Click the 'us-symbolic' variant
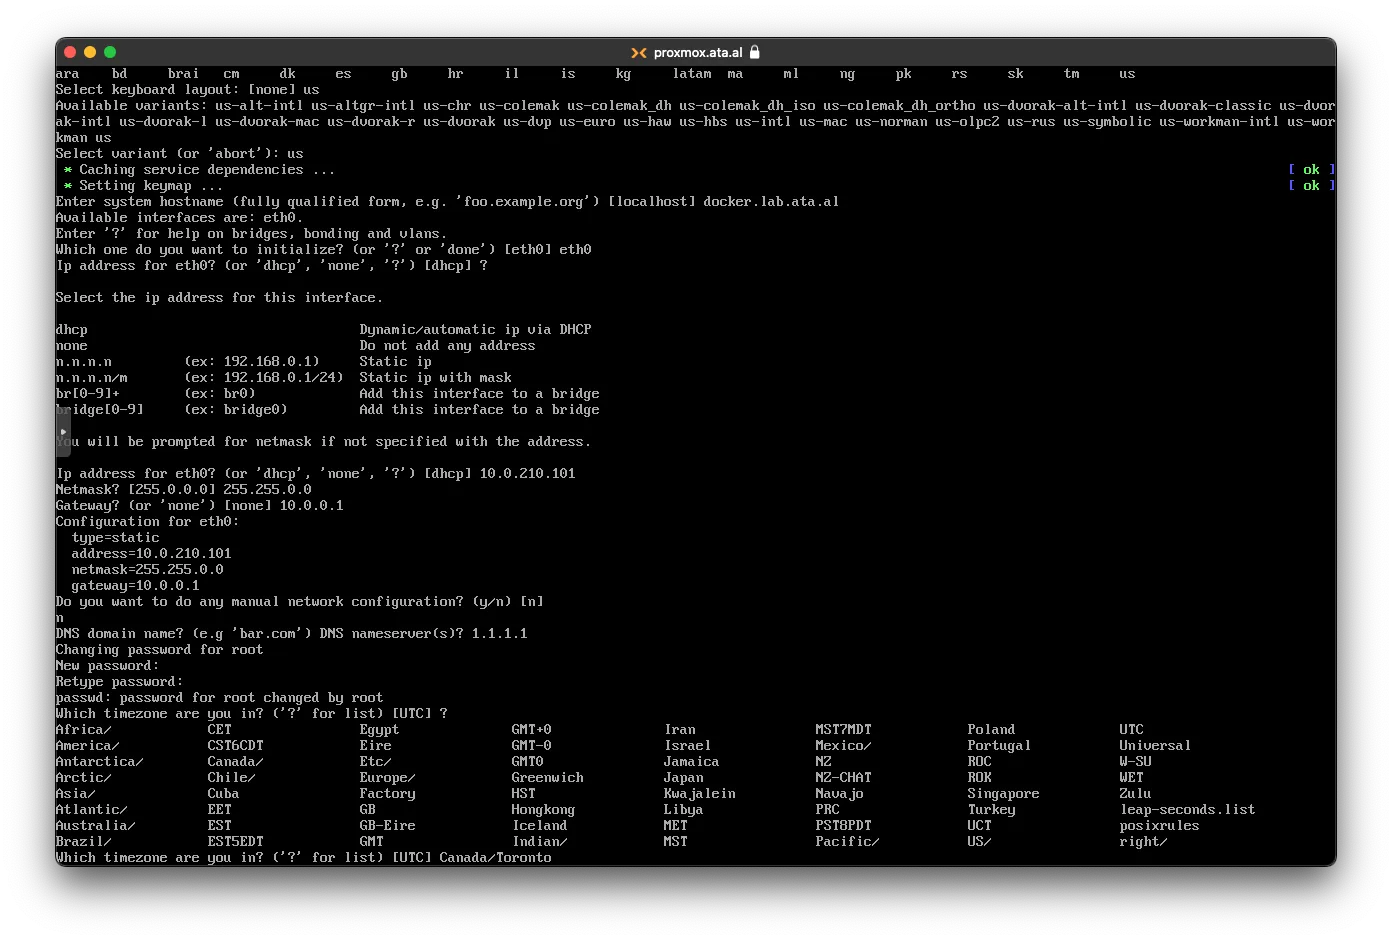The image size is (1392, 940). coord(1108,122)
